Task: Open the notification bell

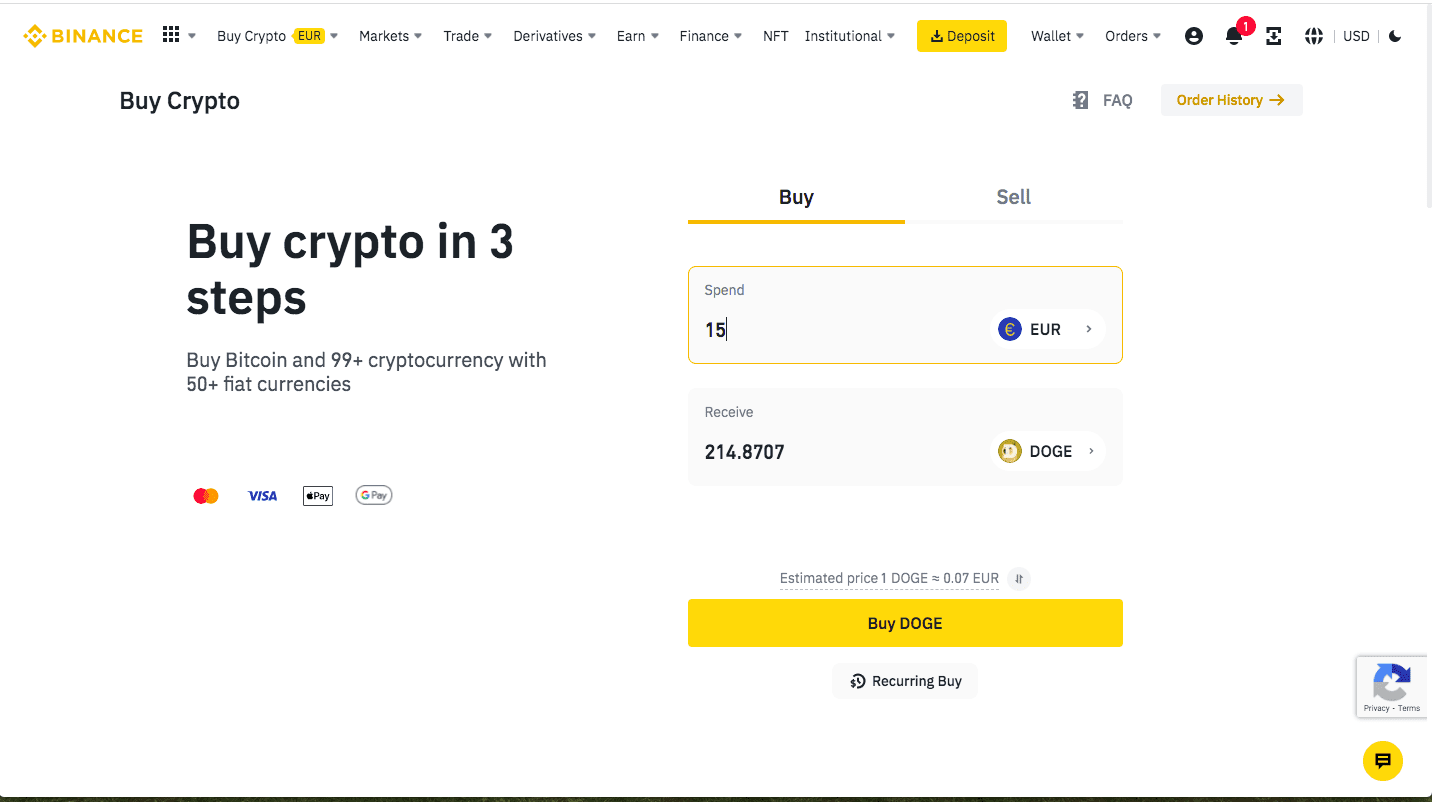Action: pos(1233,36)
